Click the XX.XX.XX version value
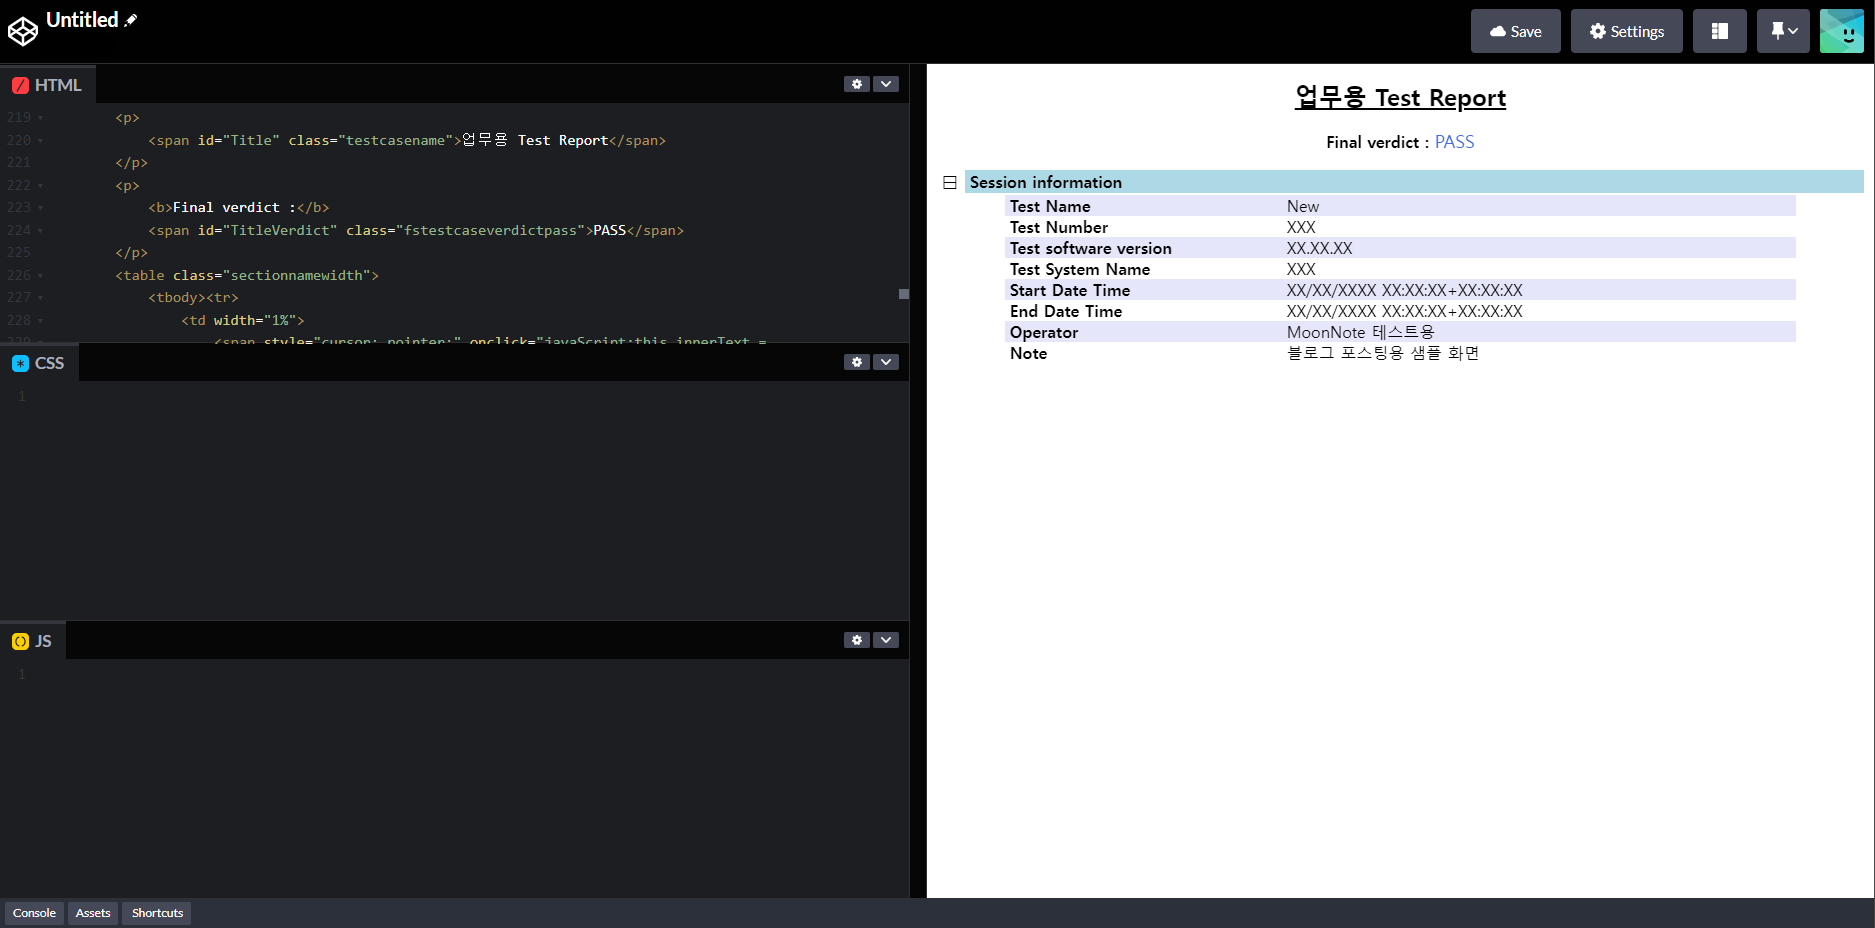Viewport: 1875px width, 928px height. [x=1319, y=248]
